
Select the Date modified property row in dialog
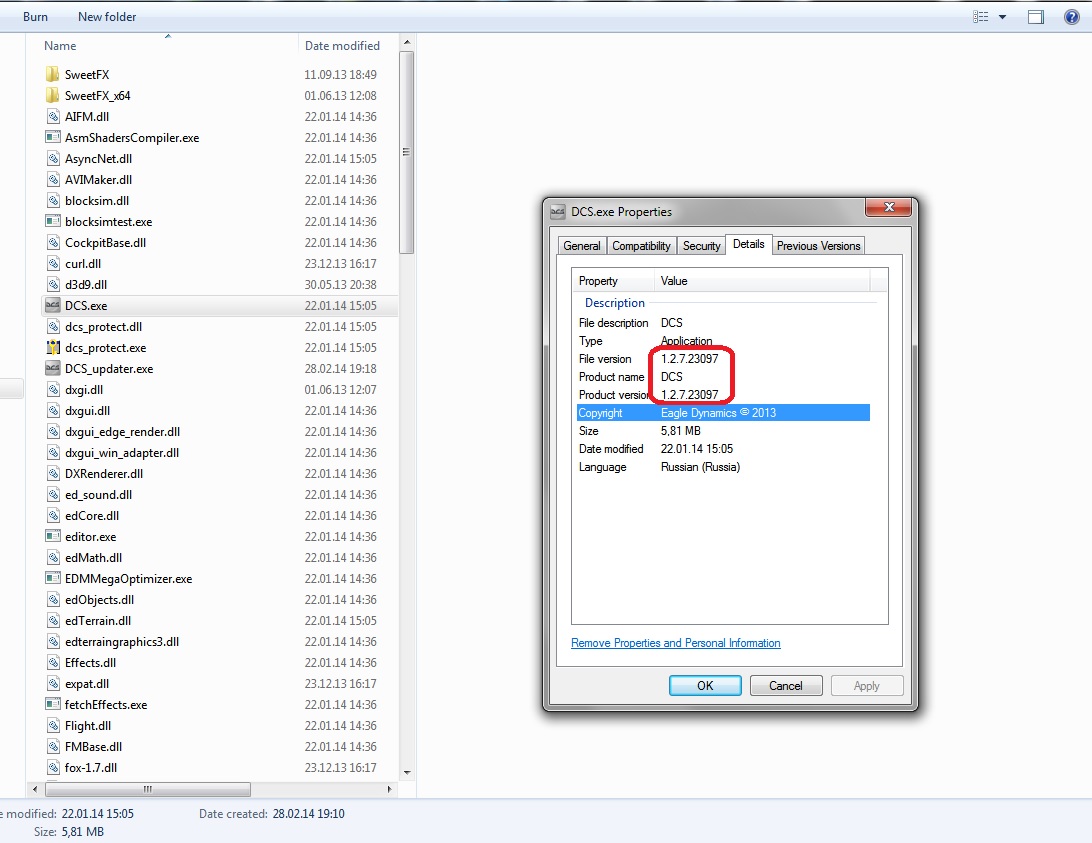click(723, 449)
